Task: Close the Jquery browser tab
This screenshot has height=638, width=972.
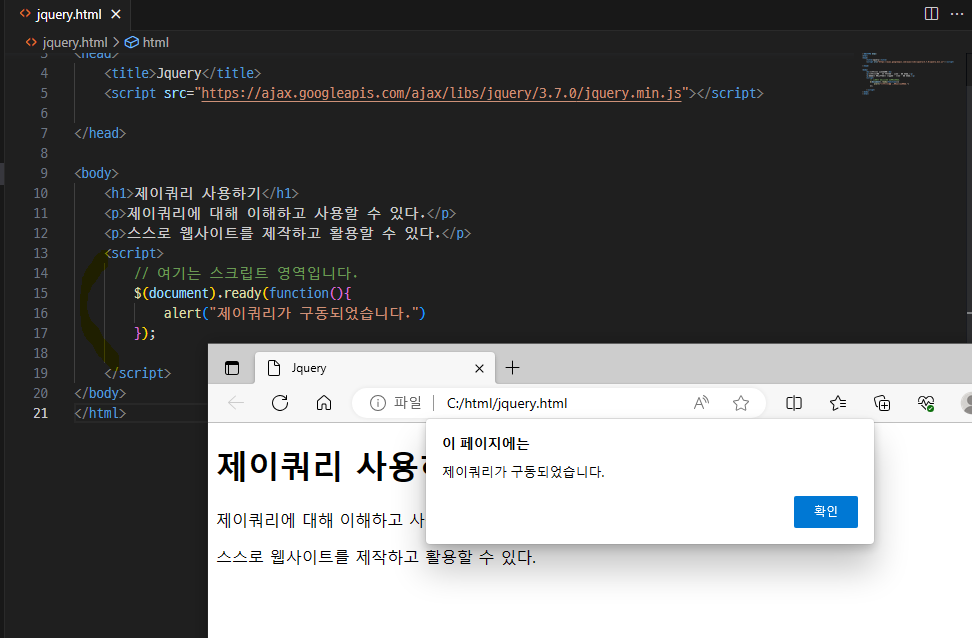Action: coord(479,368)
